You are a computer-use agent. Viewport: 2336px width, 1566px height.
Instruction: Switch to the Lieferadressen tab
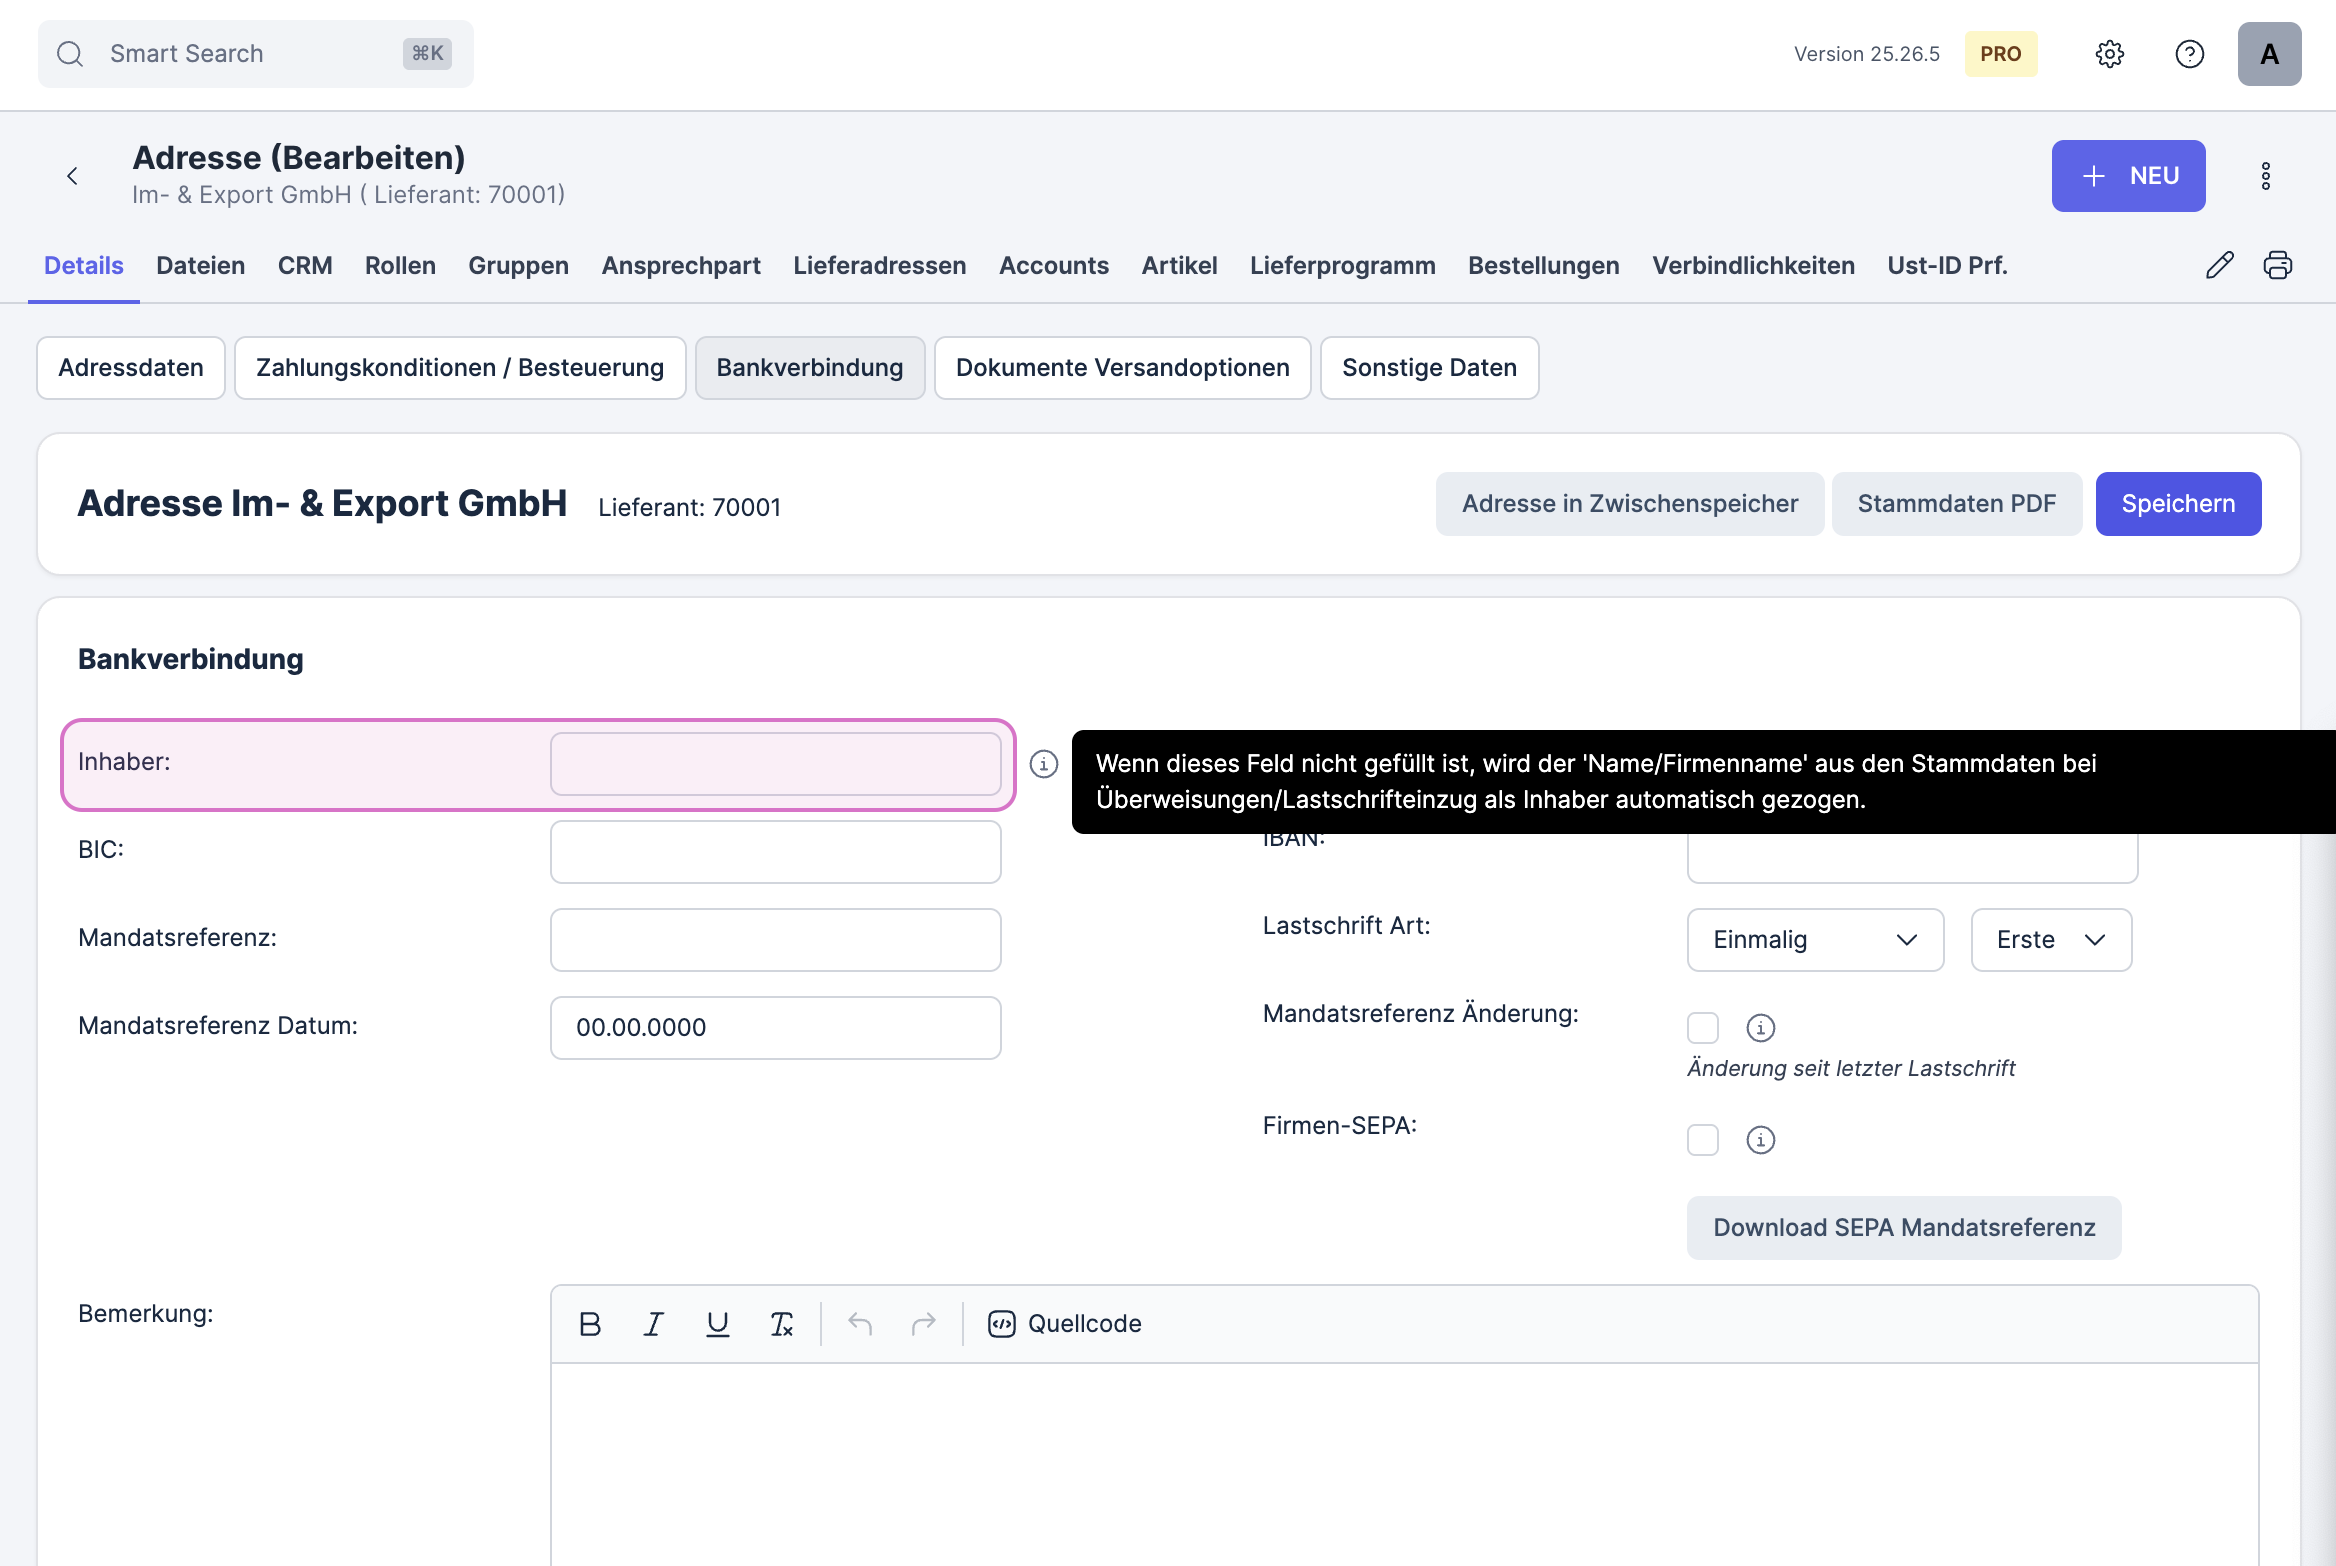pos(879,265)
